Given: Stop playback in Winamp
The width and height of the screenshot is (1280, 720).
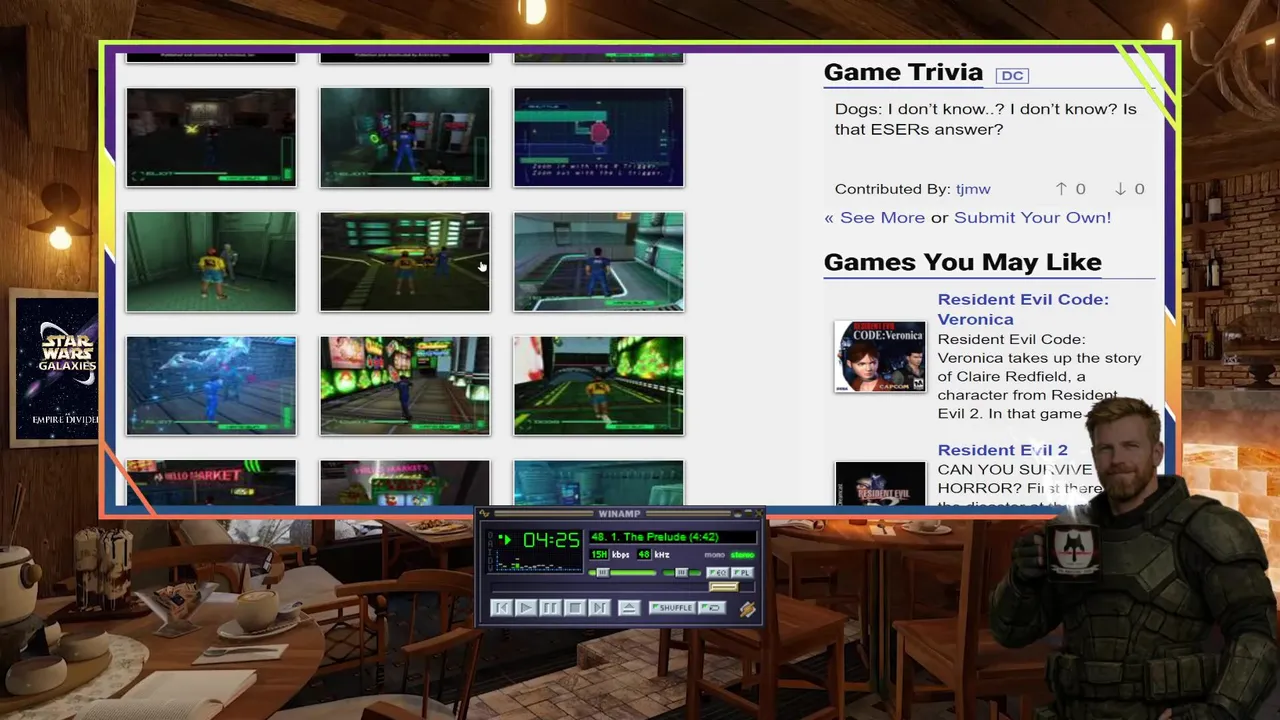Looking at the screenshot, I should [x=575, y=608].
